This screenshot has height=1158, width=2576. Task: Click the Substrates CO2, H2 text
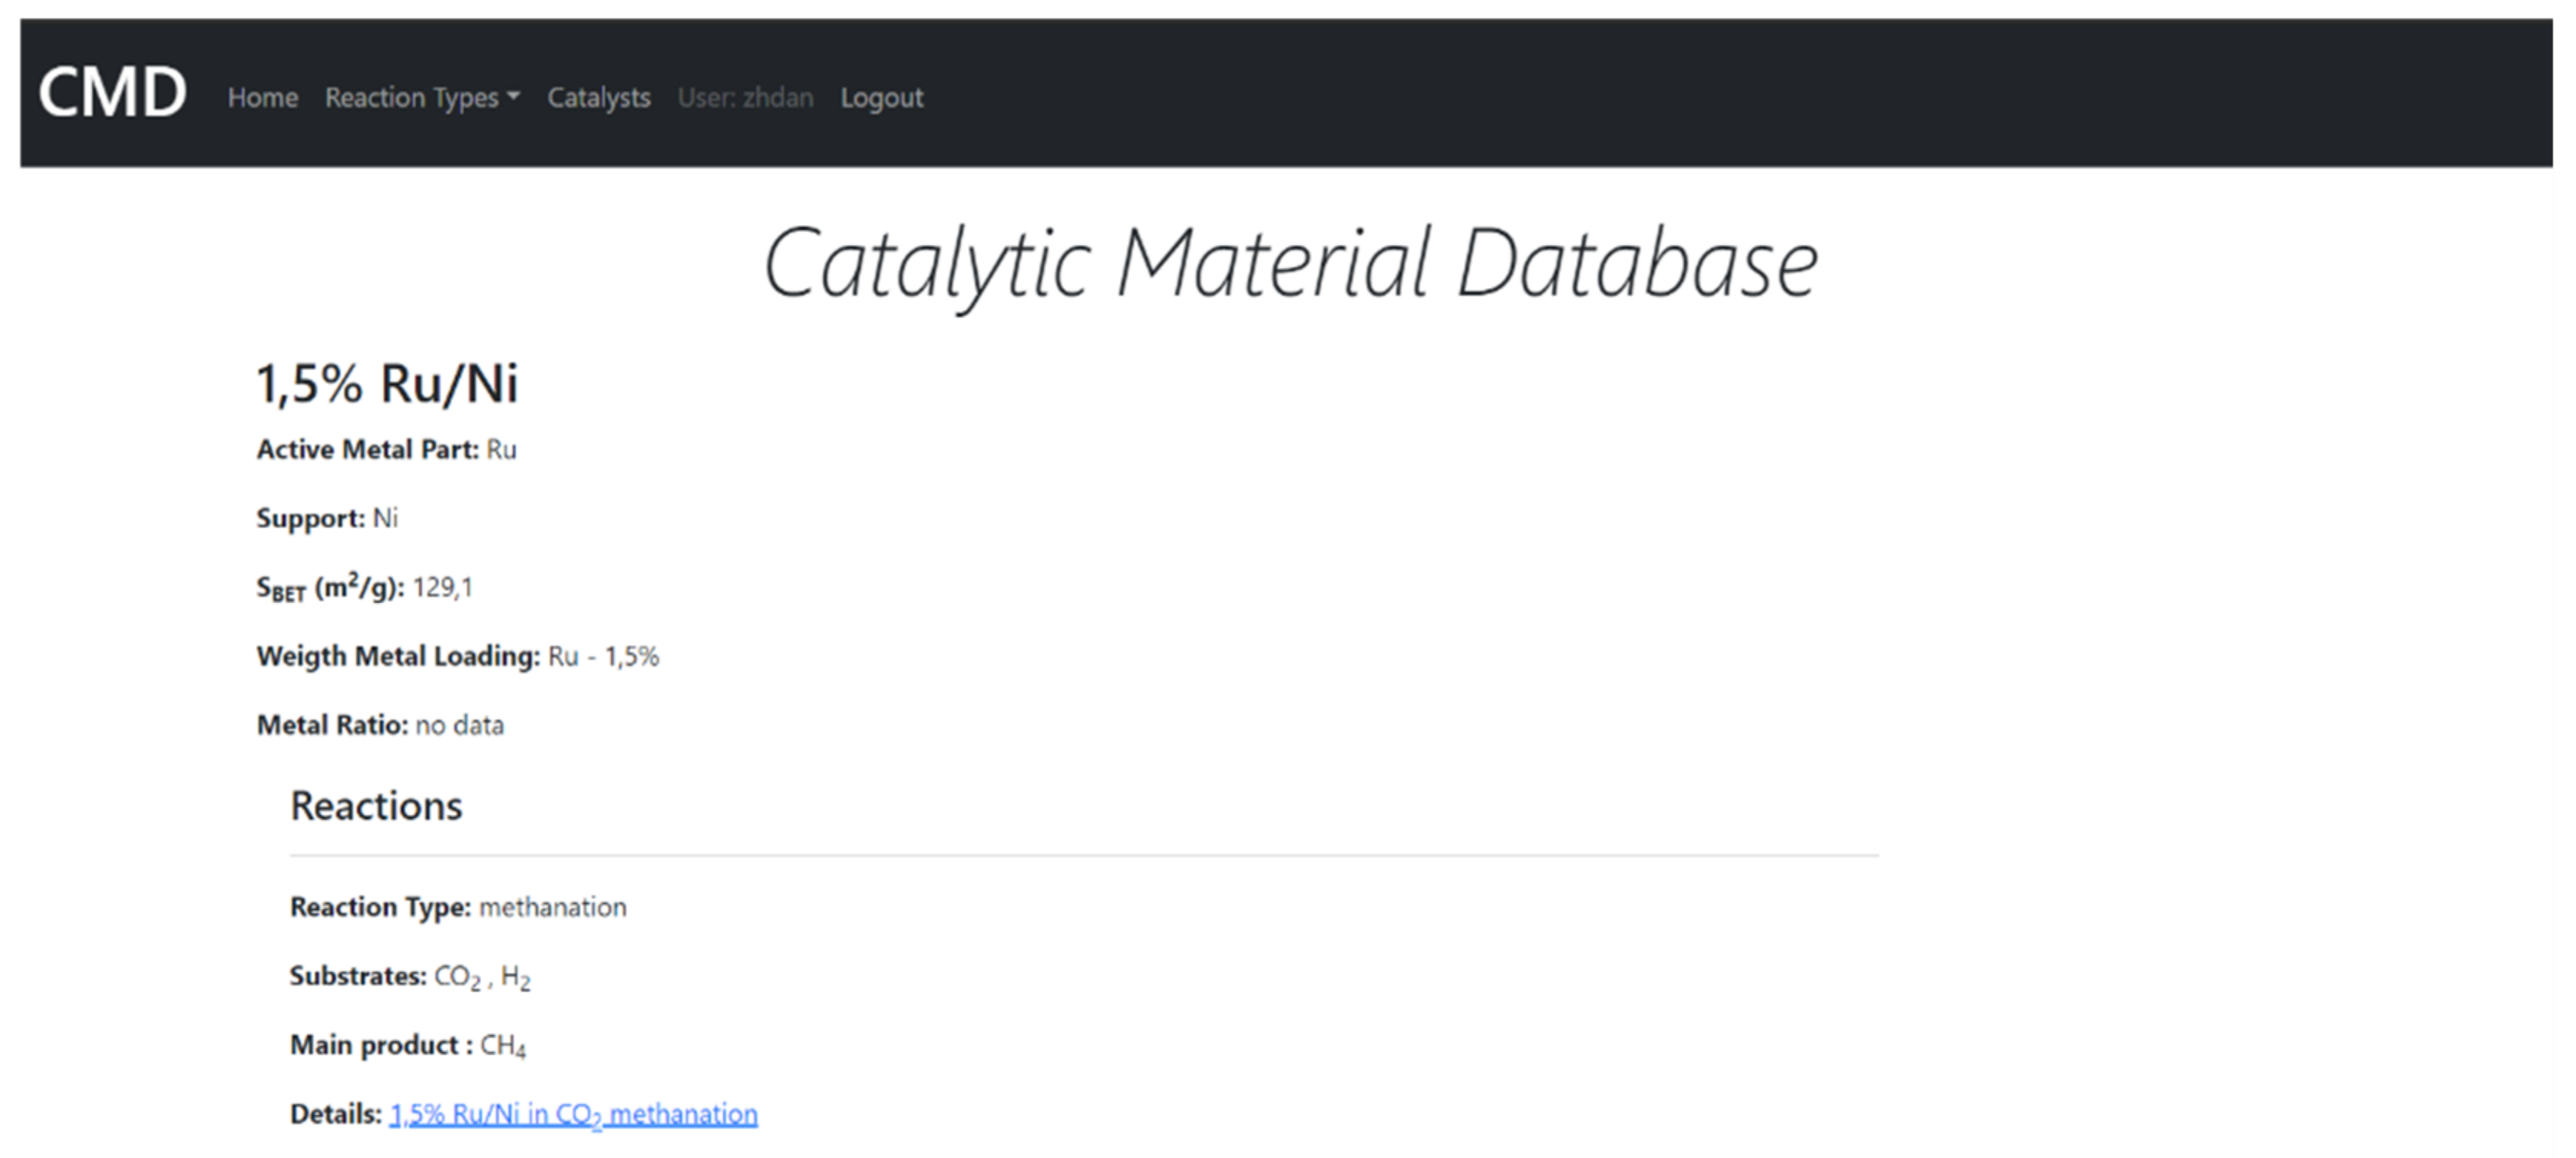coord(482,976)
